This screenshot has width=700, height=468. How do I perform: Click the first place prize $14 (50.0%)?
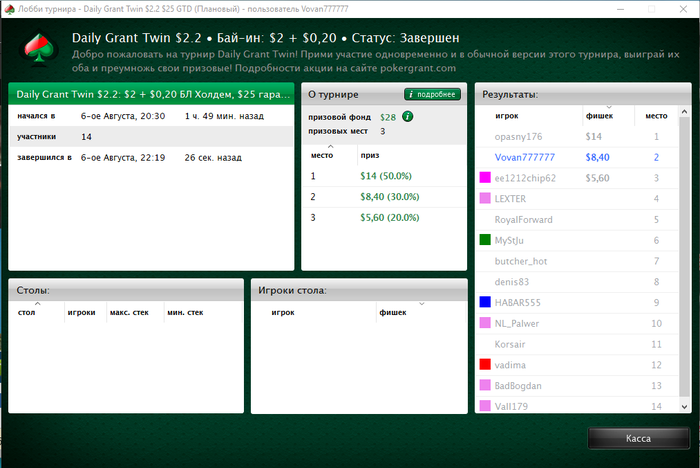pyautogui.click(x=386, y=176)
